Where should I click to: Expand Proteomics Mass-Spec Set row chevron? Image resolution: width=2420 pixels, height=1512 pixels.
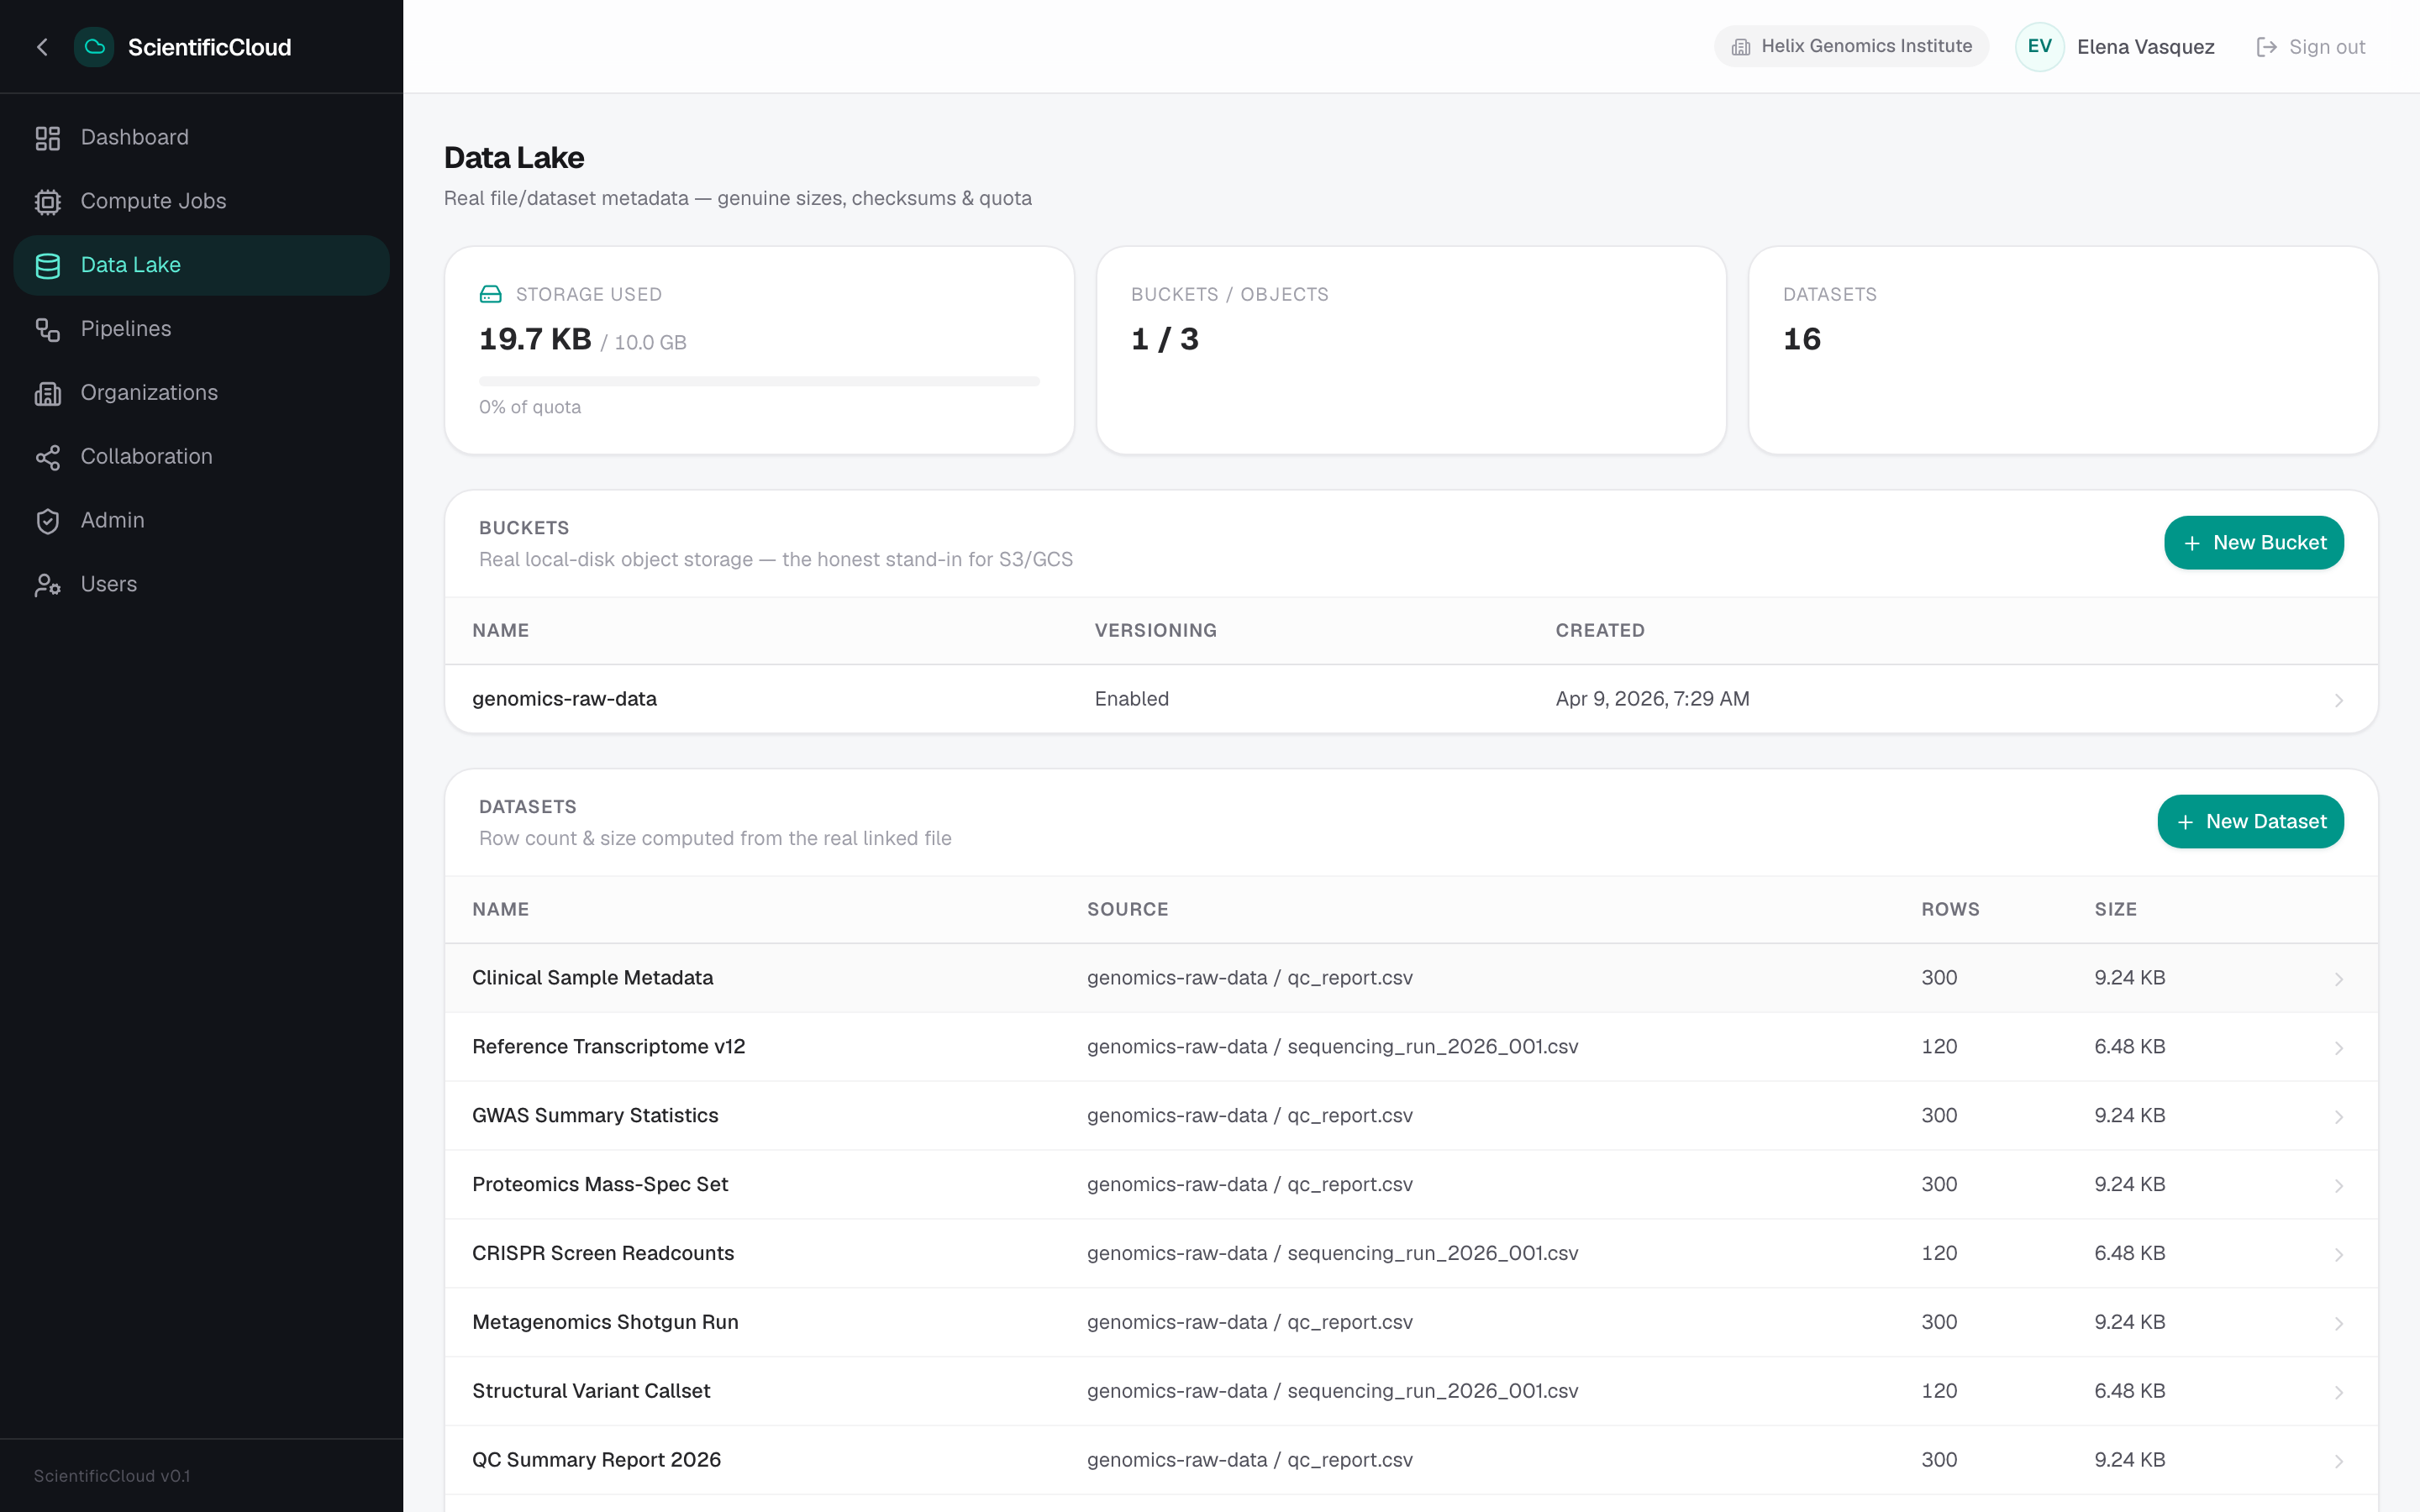pos(2338,1186)
